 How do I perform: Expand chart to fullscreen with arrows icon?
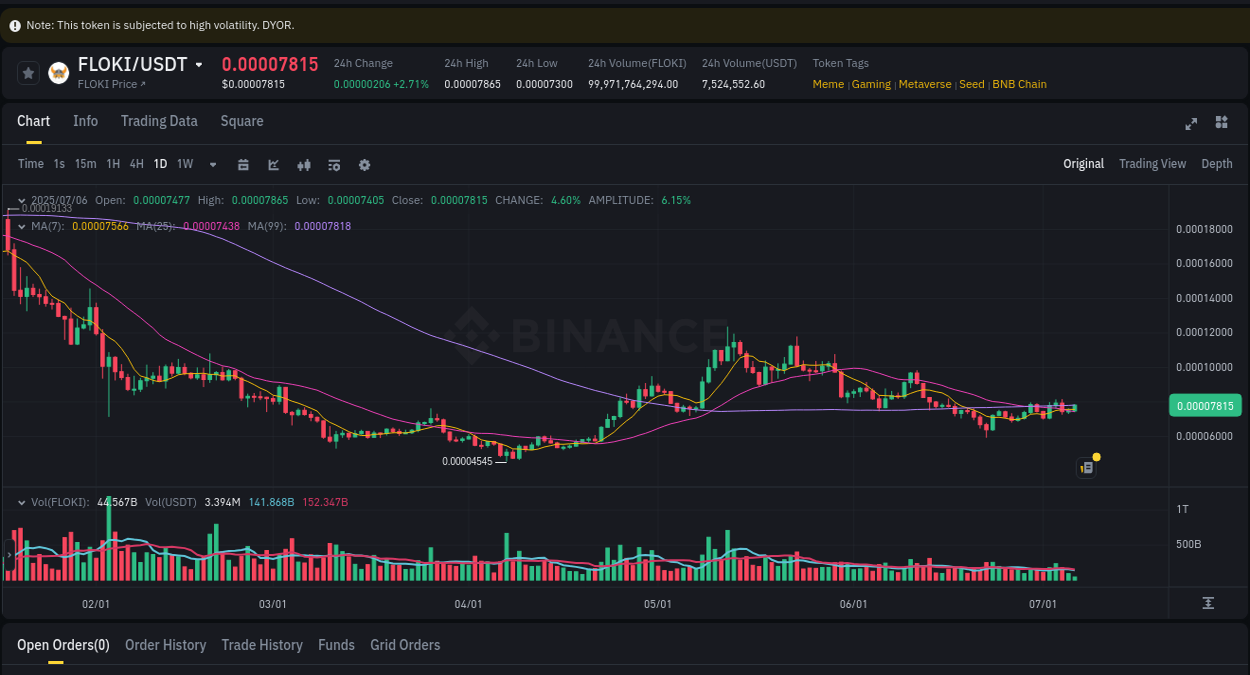click(1191, 124)
